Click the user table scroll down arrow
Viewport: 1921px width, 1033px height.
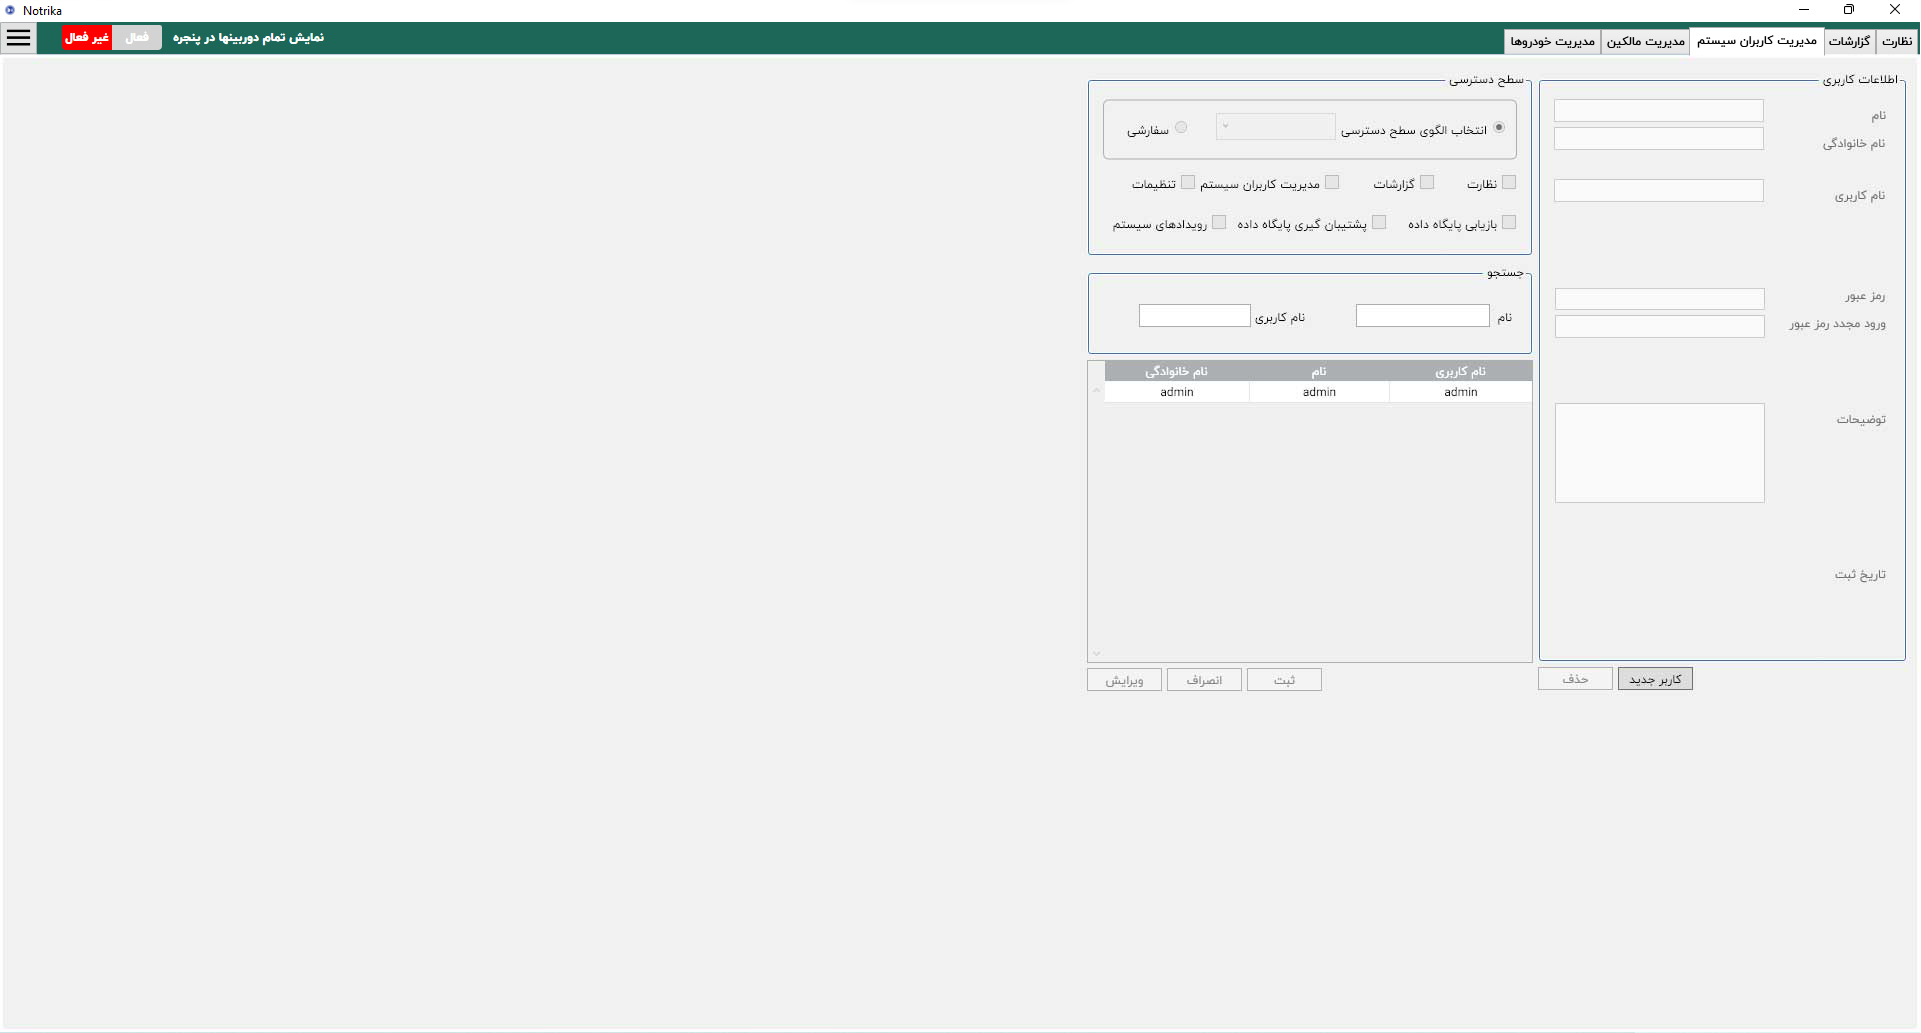[1096, 653]
